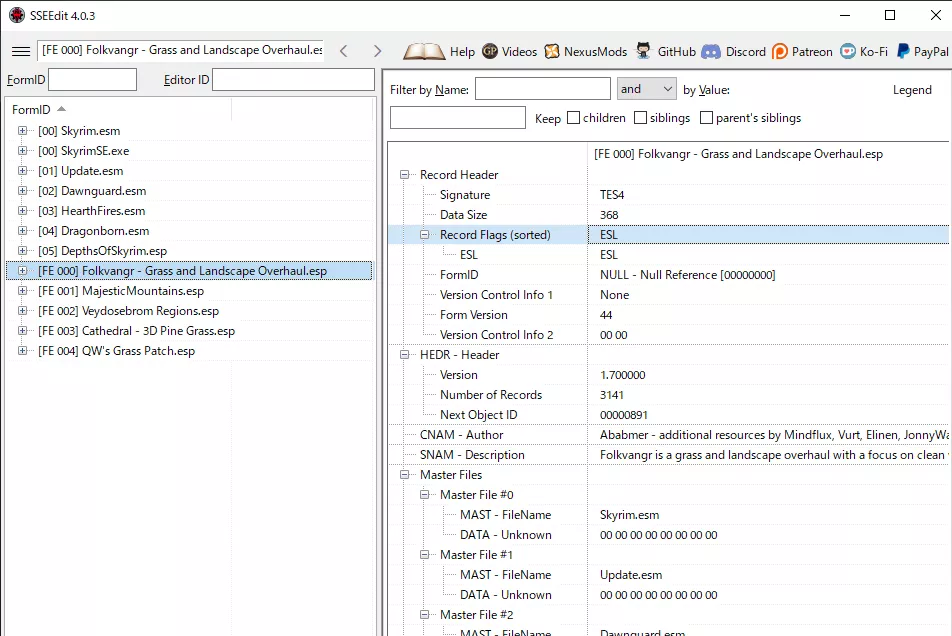This screenshot has height=636, width=952.
Task: Collapse HEDR - Header section
Action: coord(404,355)
